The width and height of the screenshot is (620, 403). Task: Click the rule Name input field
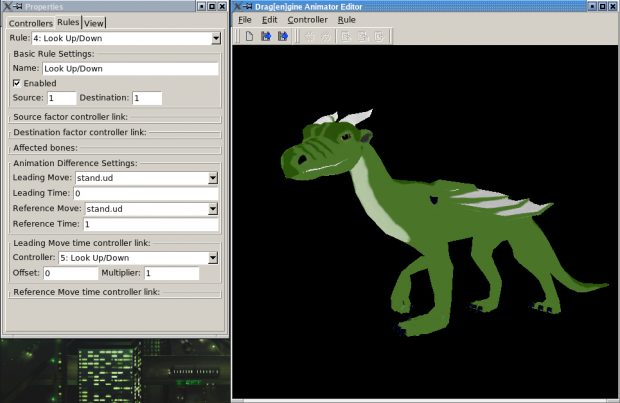(130, 69)
